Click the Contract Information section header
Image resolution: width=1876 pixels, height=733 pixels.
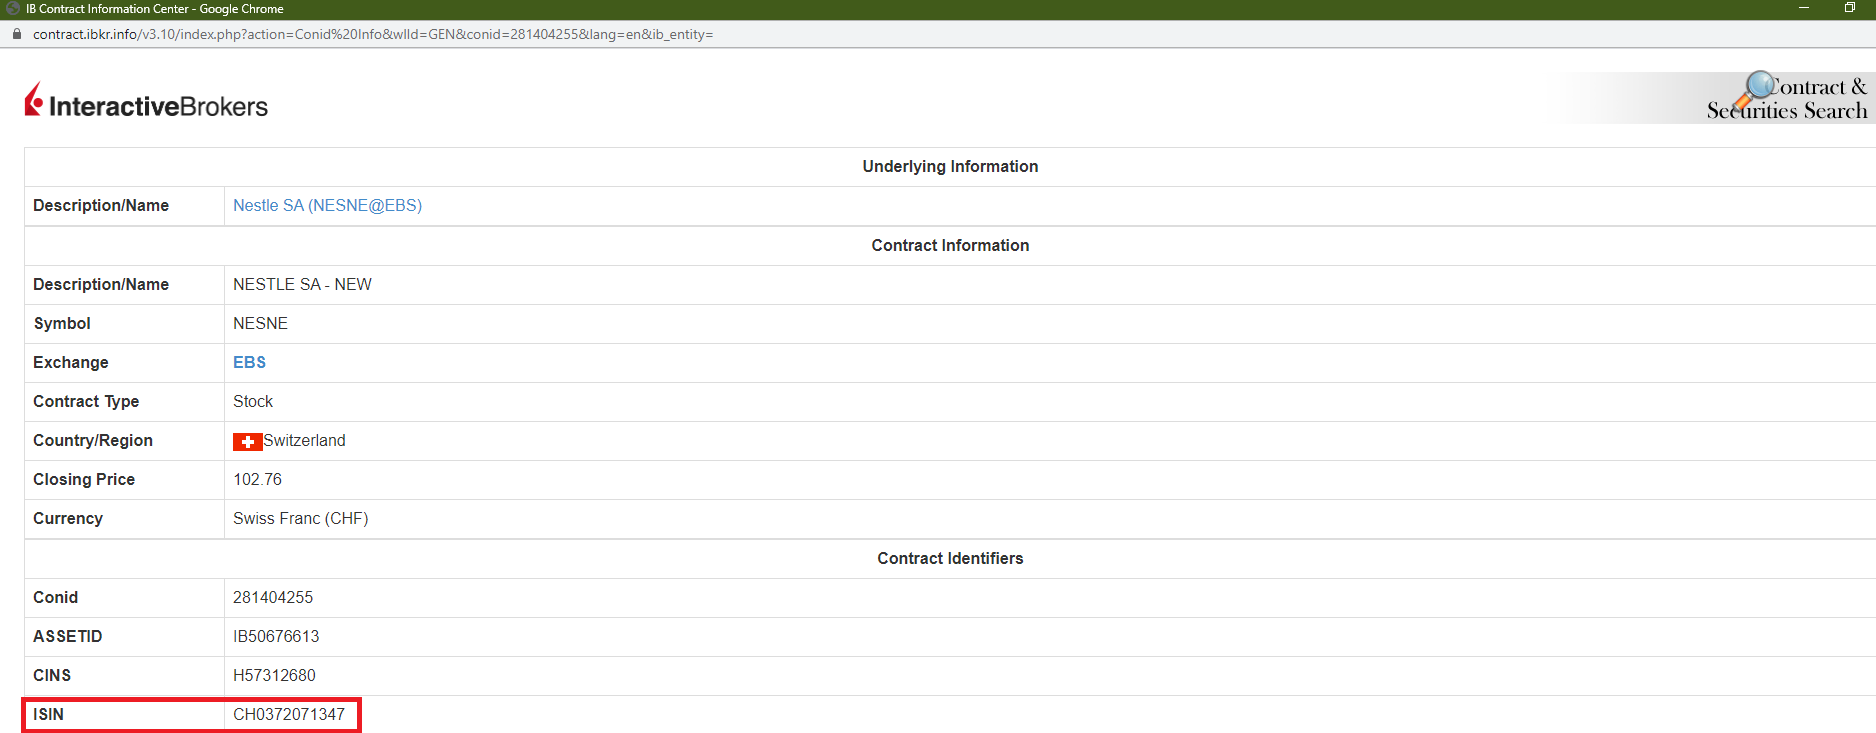click(x=950, y=245)
